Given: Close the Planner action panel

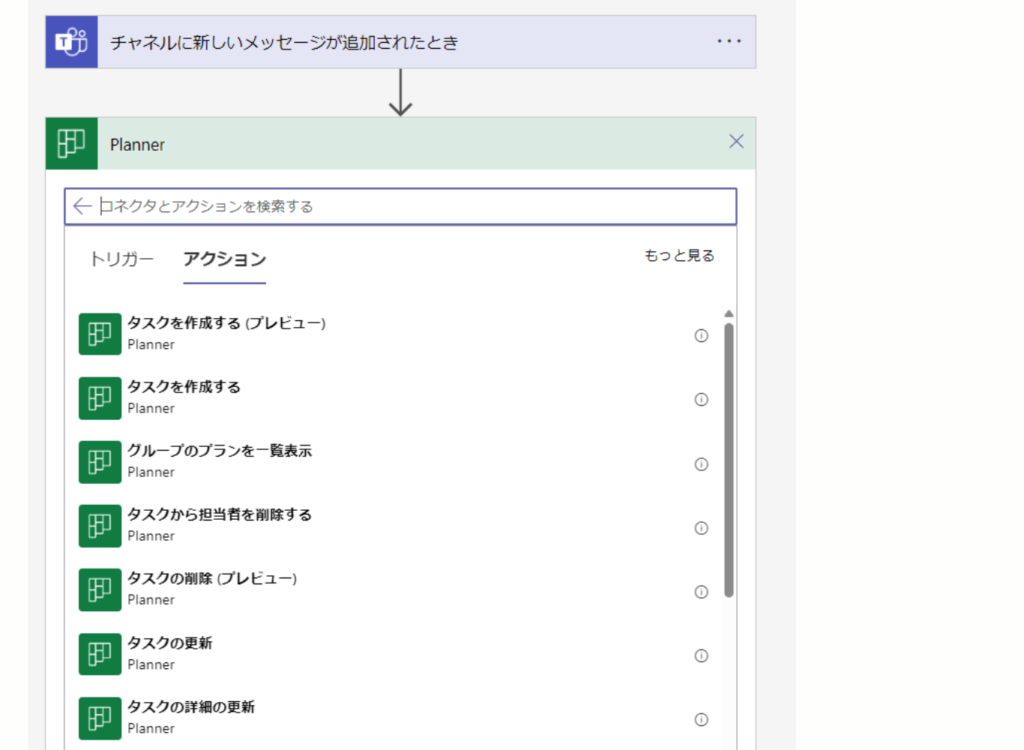Looking at the screenshot, I should point(736,142).
